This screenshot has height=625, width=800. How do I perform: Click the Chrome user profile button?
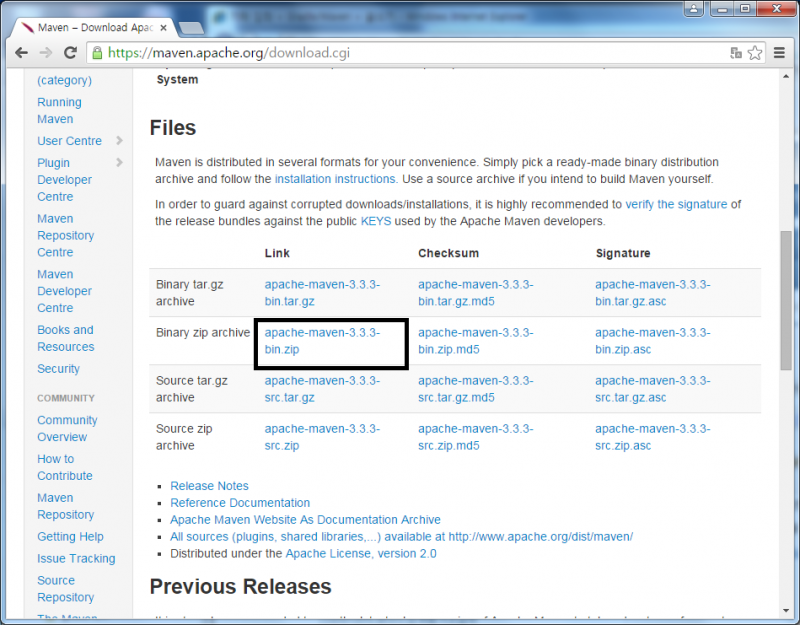[694, 8]
